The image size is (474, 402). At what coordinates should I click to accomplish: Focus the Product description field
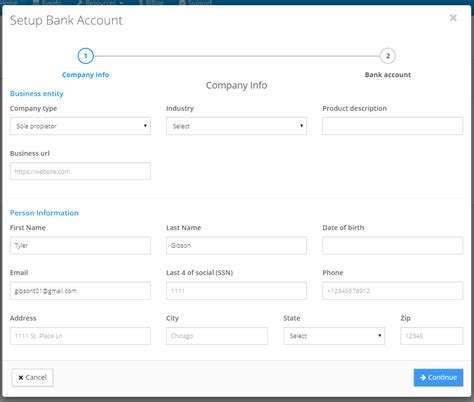(x=393, y=126)
